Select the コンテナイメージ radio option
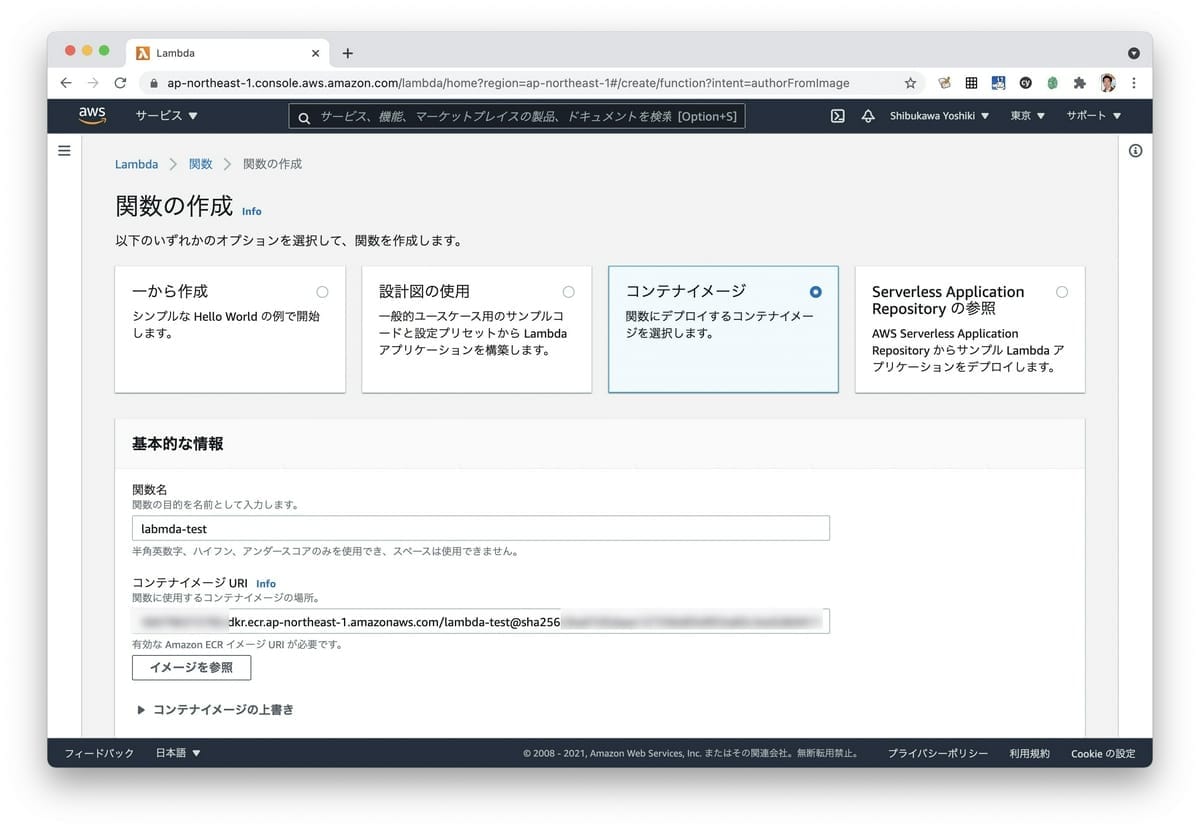Viewport: 1200px width, 830px height. pyautogui.click(x=816, y=292)
